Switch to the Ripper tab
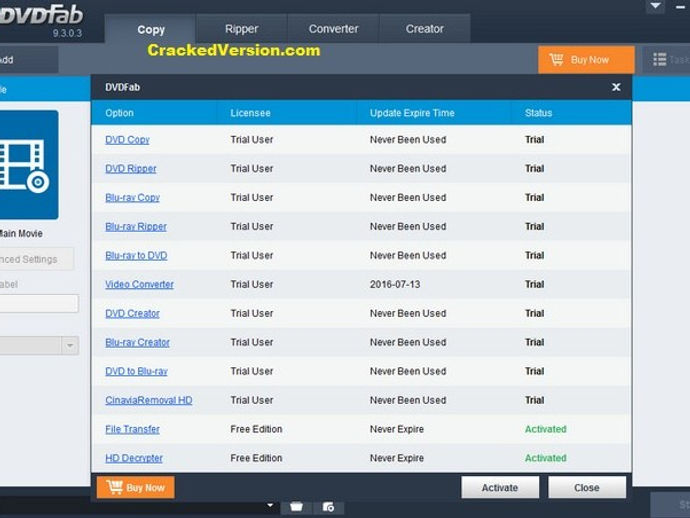Image resolution: width=690 pixels, height=518 pixels. [x=241, y=29]
